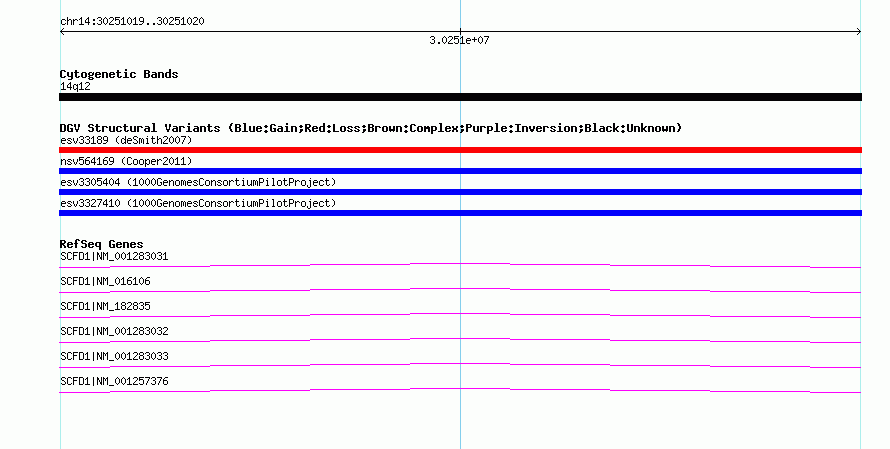Viewport: 890px width, 449px height.
Task: Click the 14q12 band label
Action: tap(75, 87)
